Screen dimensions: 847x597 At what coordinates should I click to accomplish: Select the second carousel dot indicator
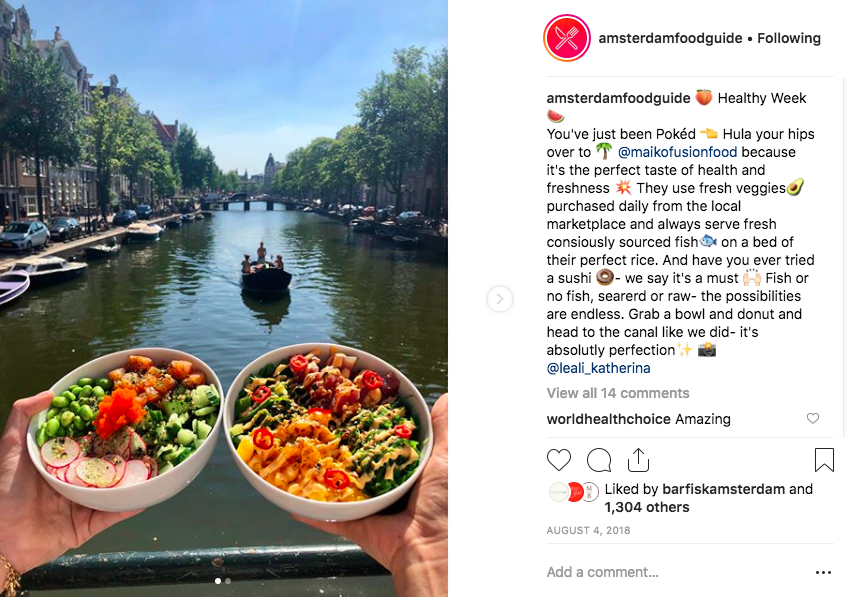[228, 581]
